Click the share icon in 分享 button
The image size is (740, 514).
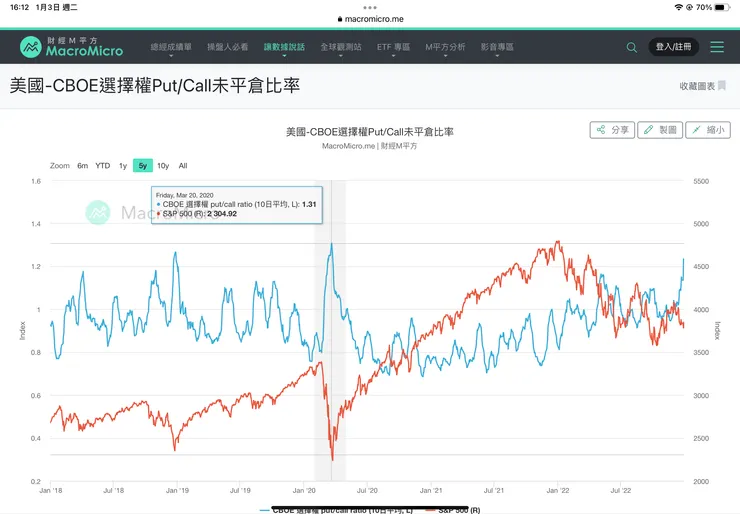pyautogui.click(x=601, y=129)
